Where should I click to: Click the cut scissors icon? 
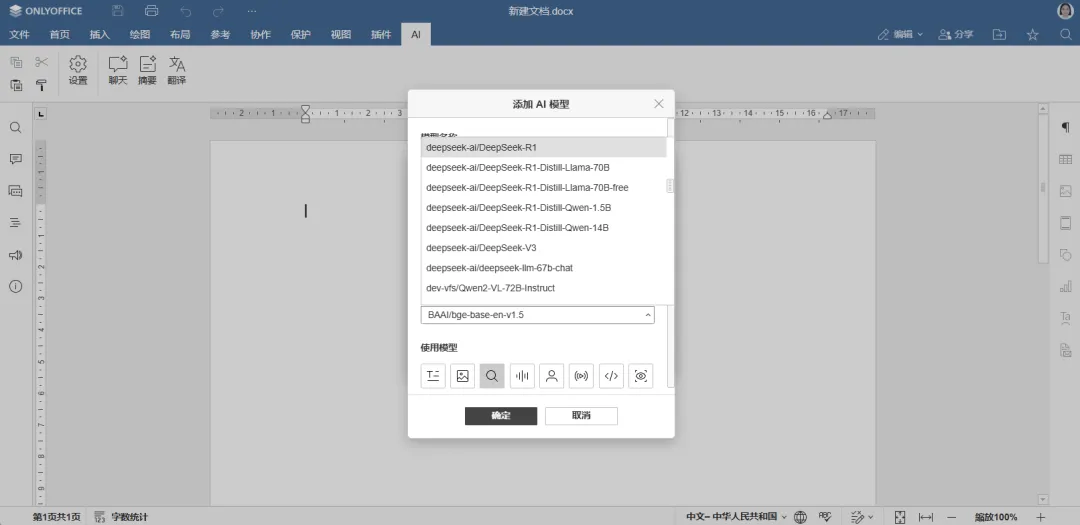click(41, 62)
